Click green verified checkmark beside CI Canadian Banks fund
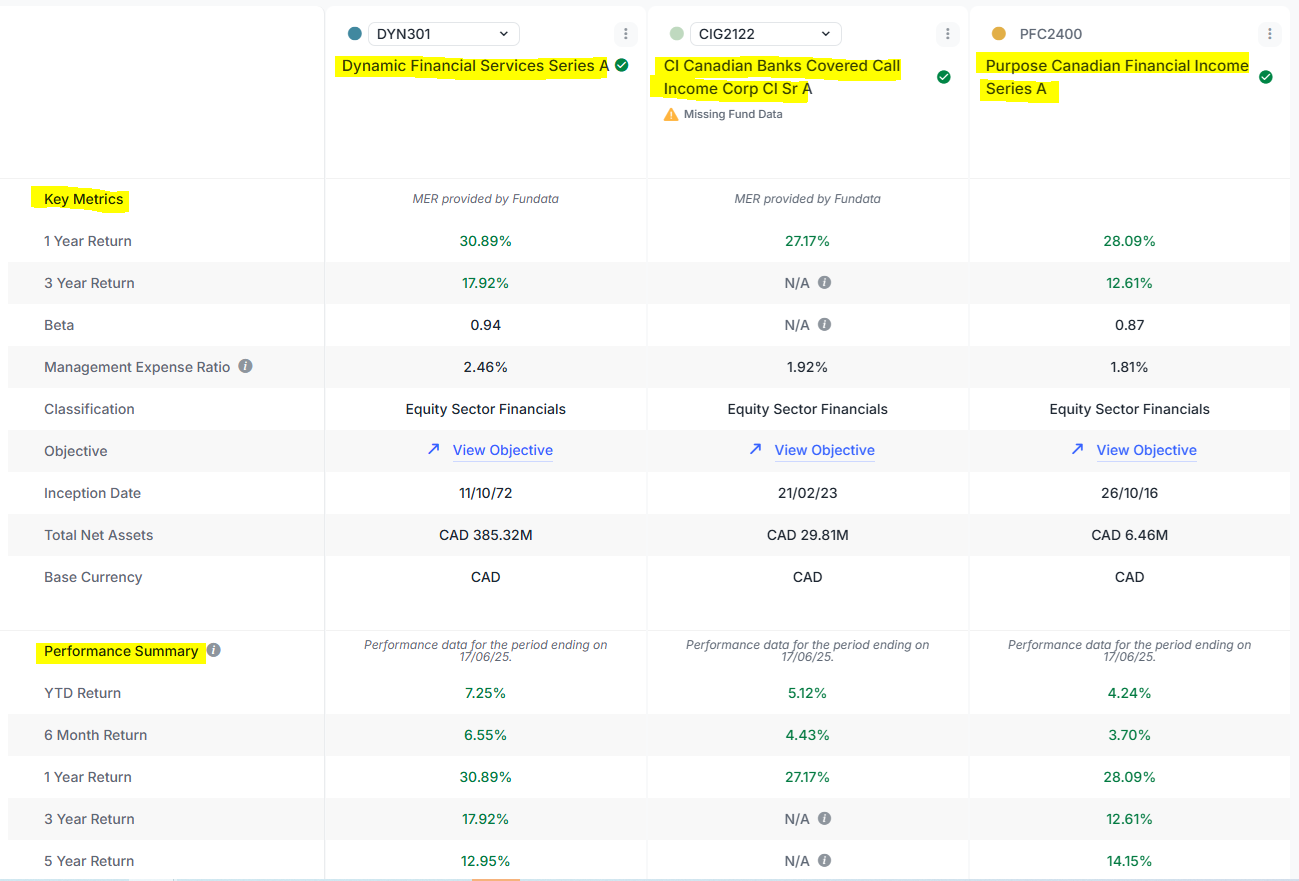 coord(944,77)
